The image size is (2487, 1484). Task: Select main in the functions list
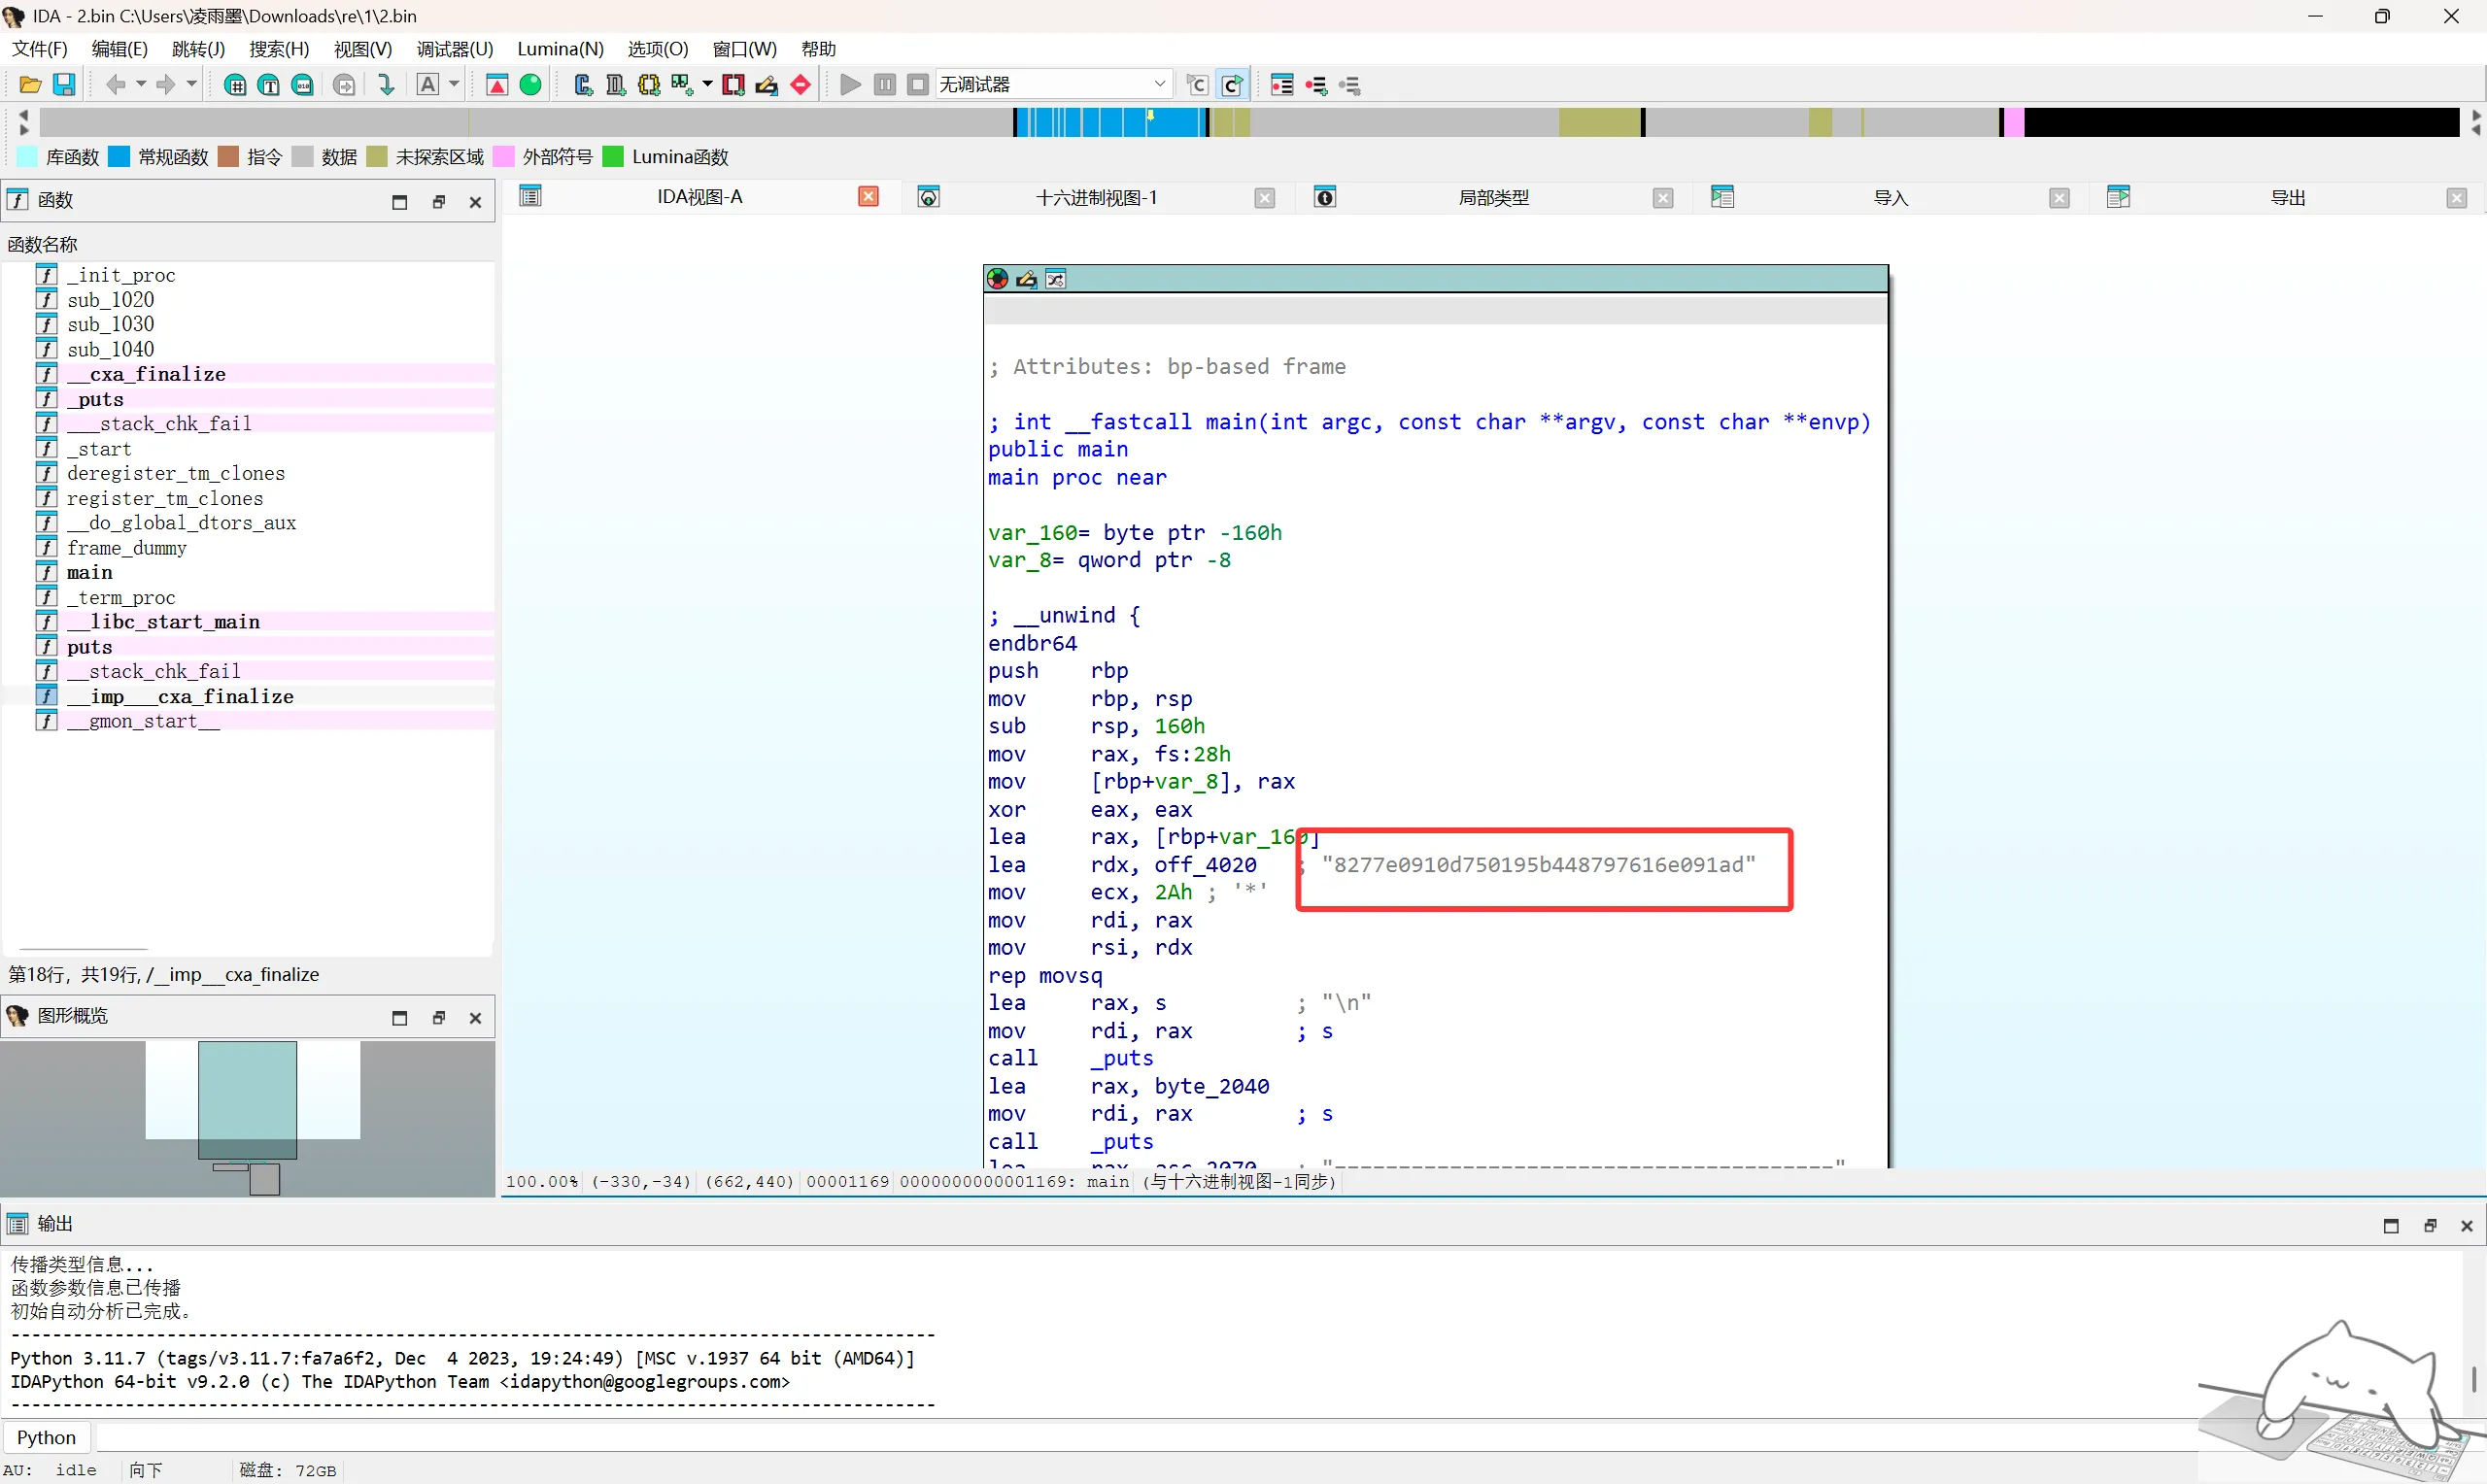pos(89,572)
